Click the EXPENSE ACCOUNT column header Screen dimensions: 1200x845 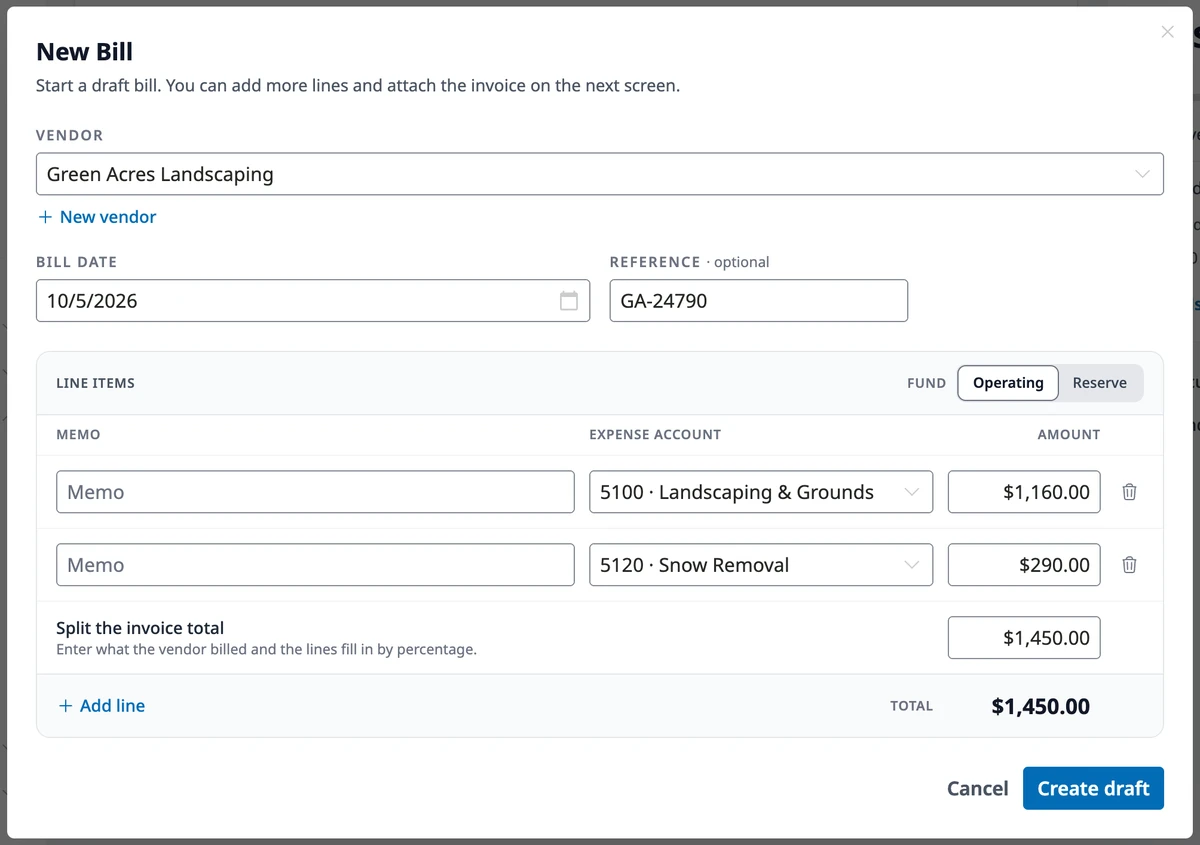[655, 435]
